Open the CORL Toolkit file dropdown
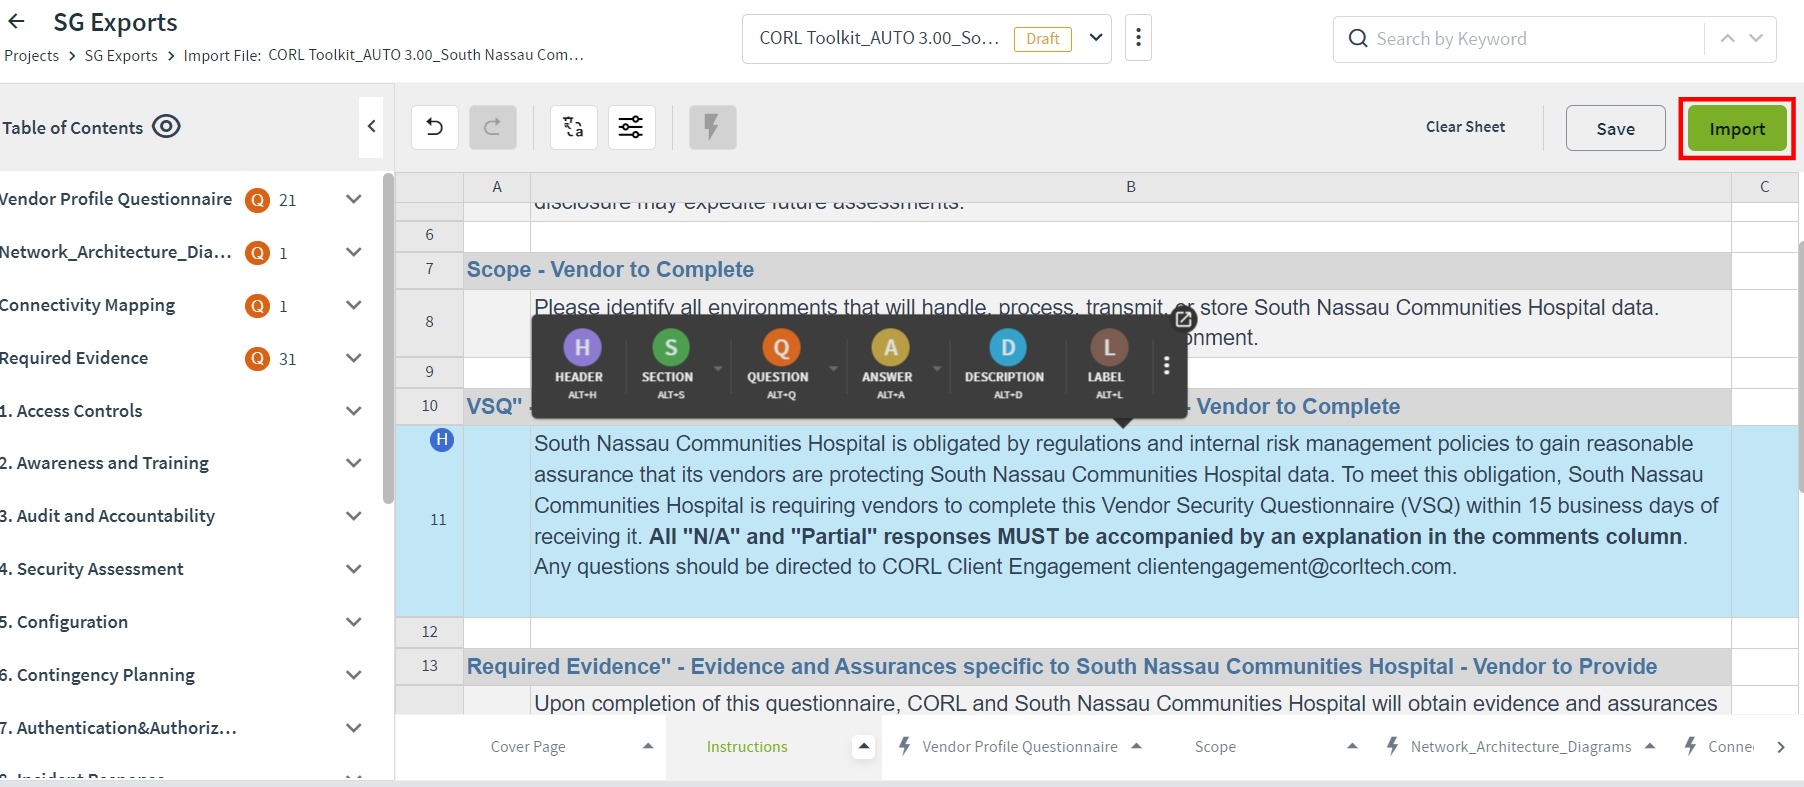The height and width of the screenshot is (787, 1804). (1096, 38)
